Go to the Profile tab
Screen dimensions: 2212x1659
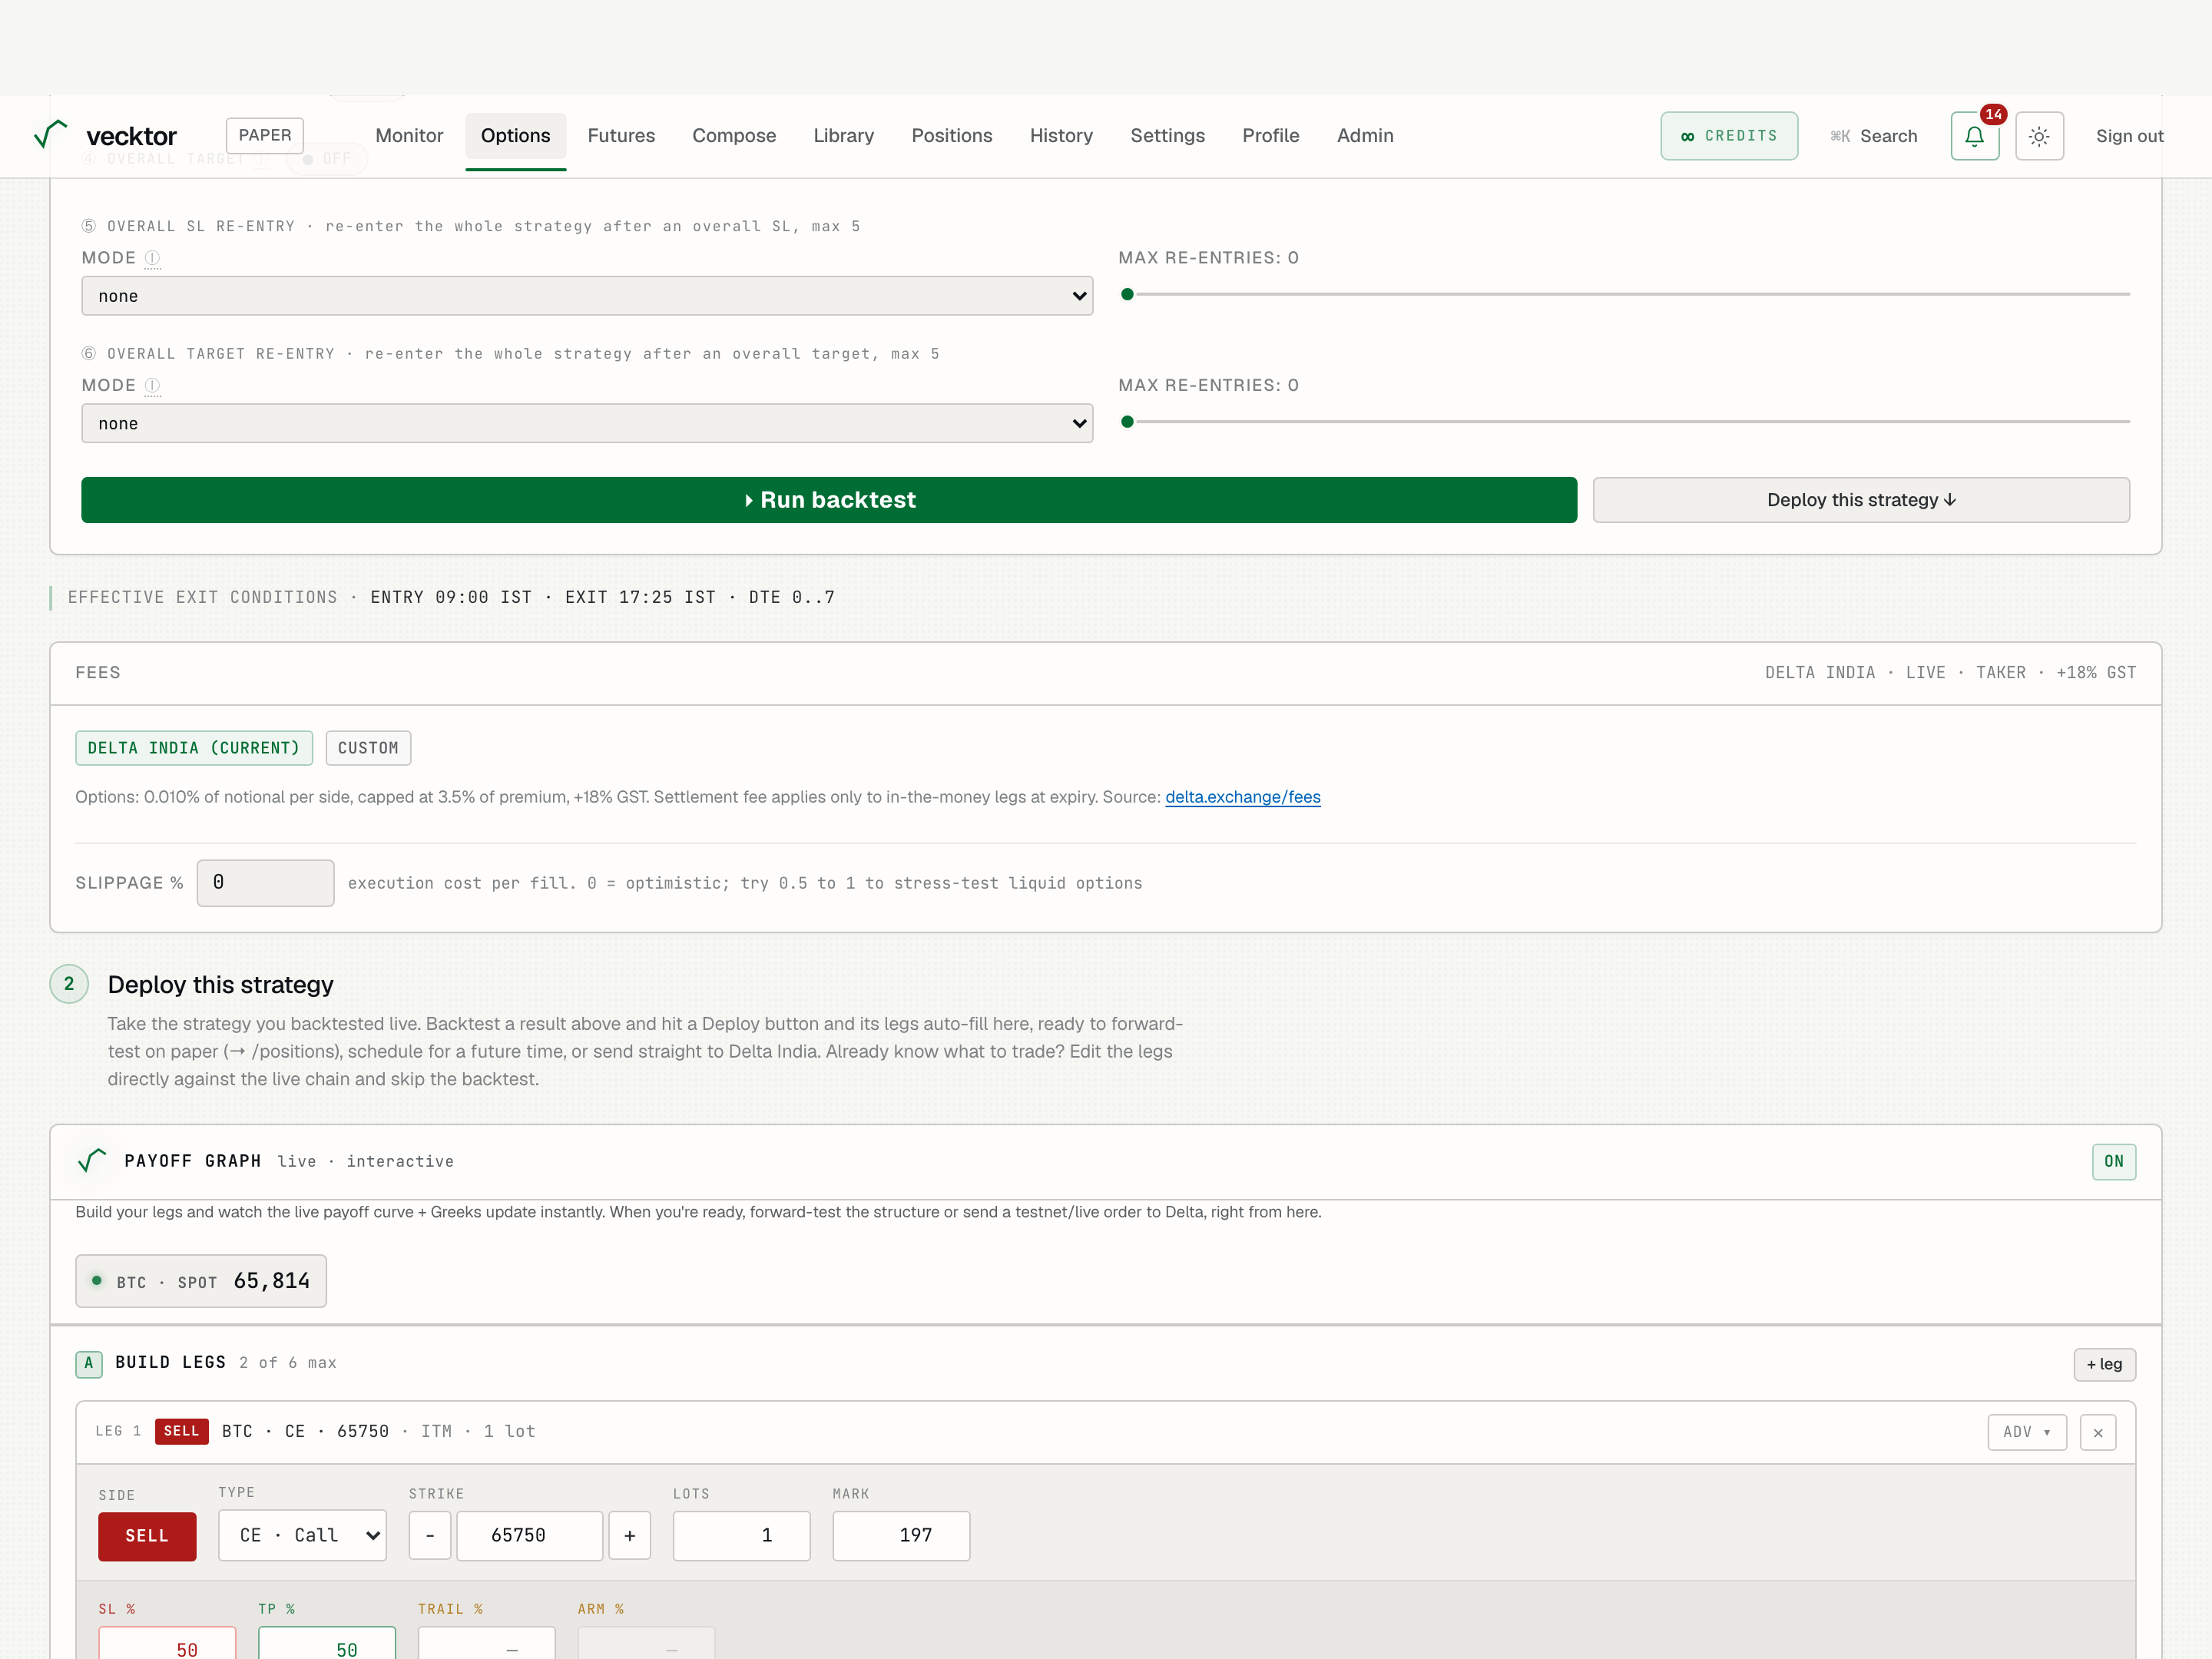click(x=1271, y=136)
